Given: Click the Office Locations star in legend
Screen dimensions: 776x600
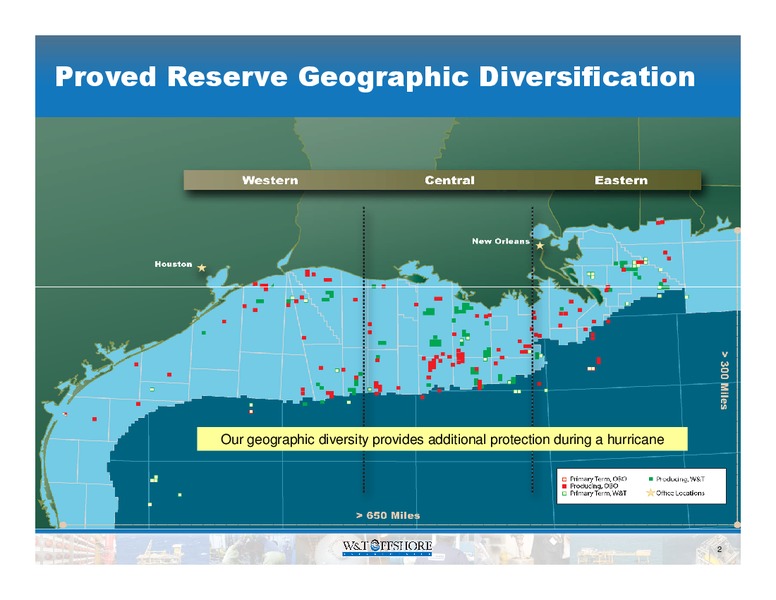Looking at the screenshot, I should 650,493.
